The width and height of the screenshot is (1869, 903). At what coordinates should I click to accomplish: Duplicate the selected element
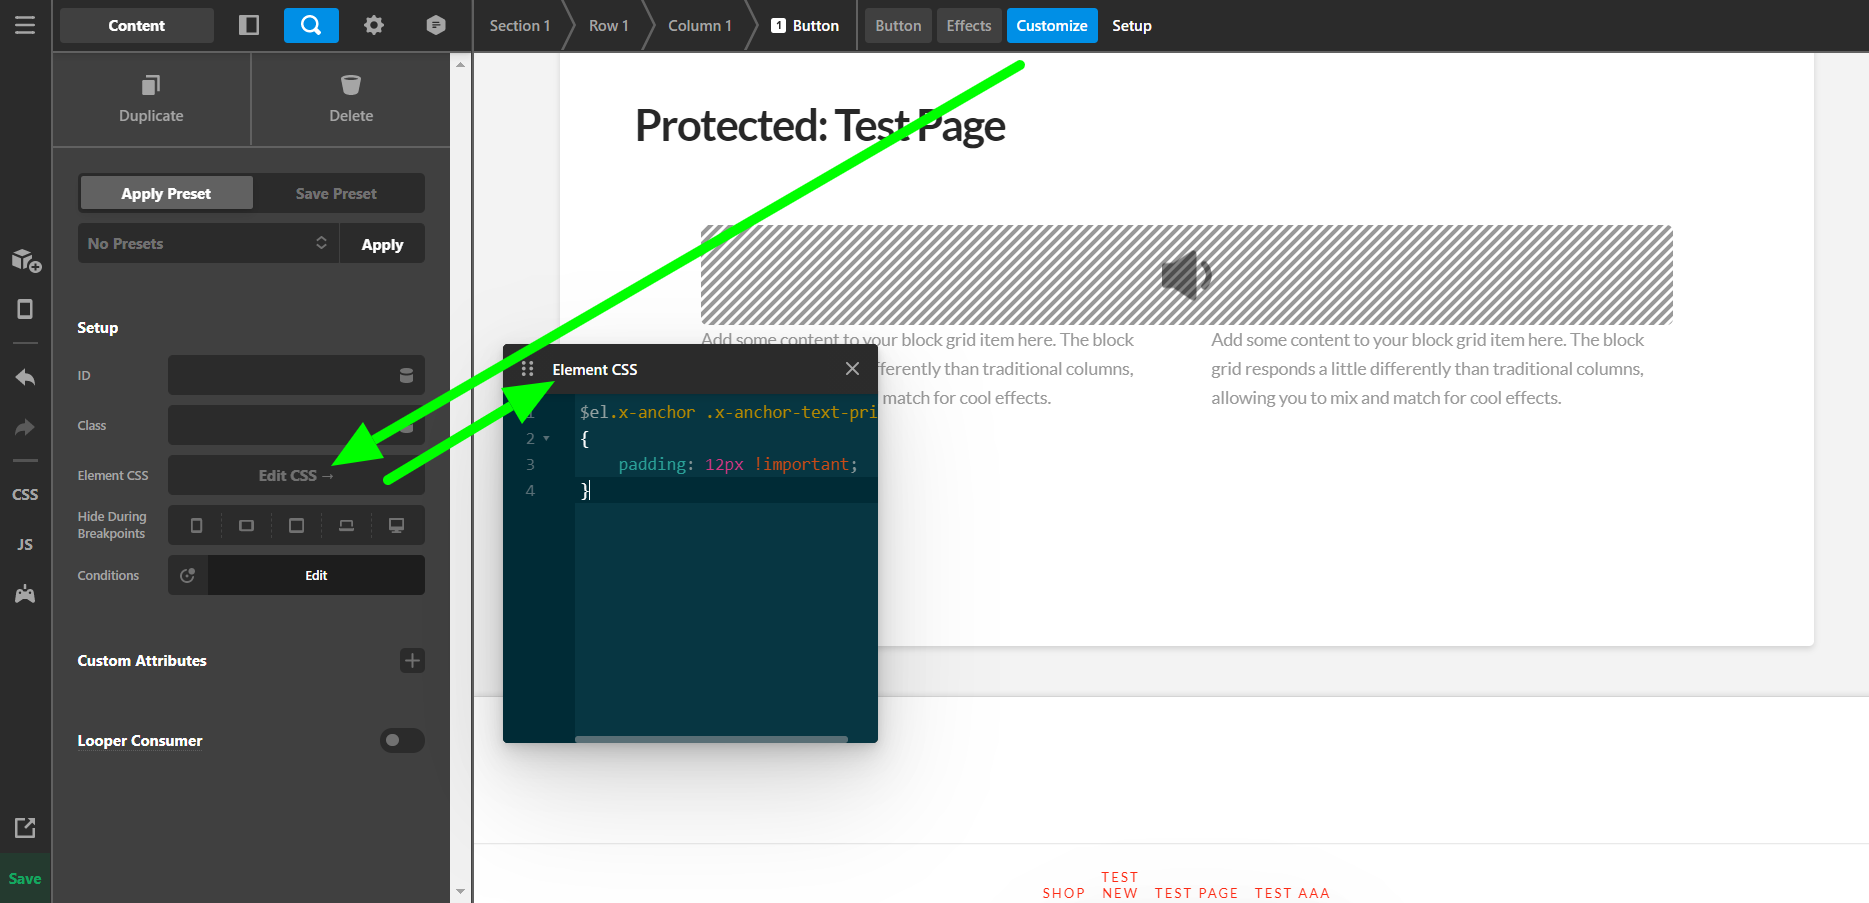click(x=151, y=99)
